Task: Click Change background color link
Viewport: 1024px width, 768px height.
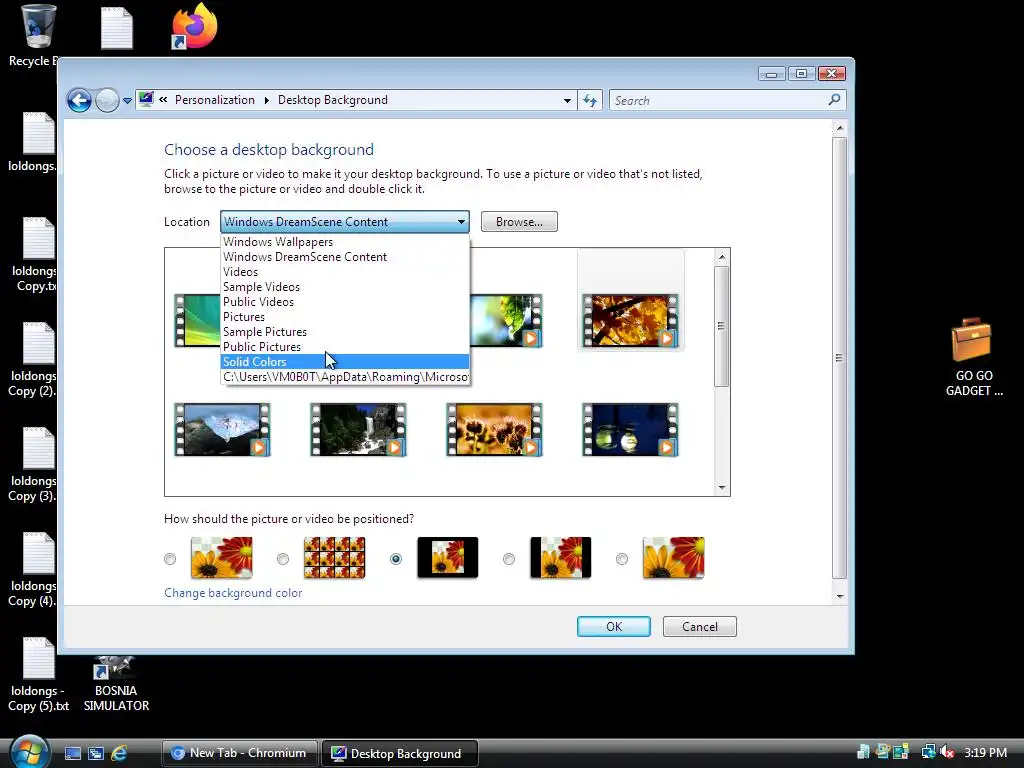Action: 233,593
